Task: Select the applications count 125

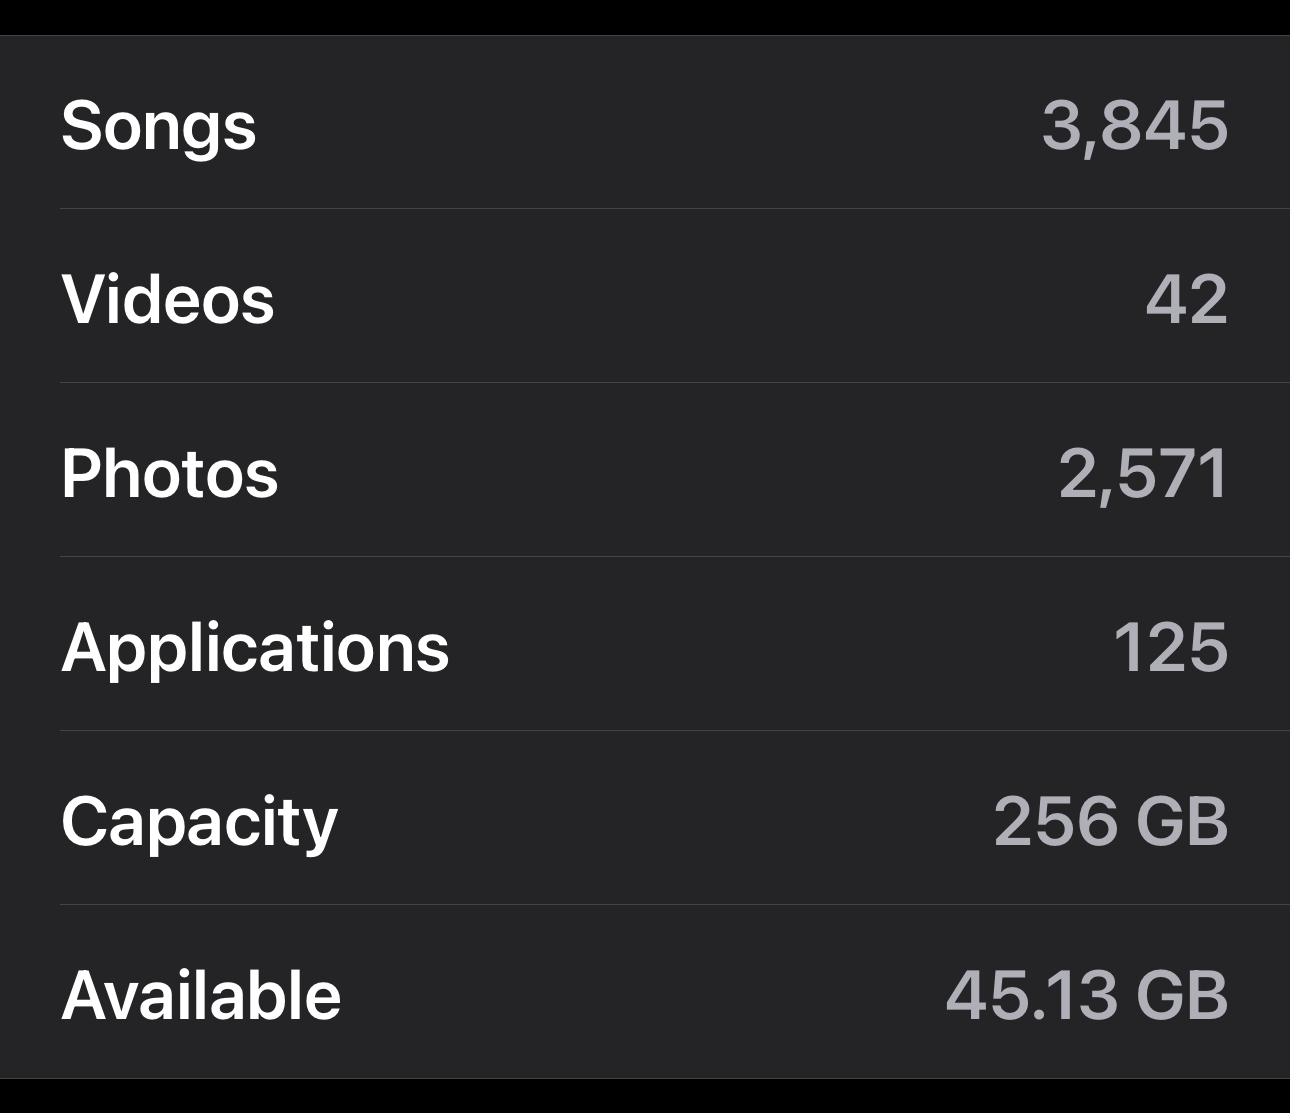Action: click(1170, 647)
